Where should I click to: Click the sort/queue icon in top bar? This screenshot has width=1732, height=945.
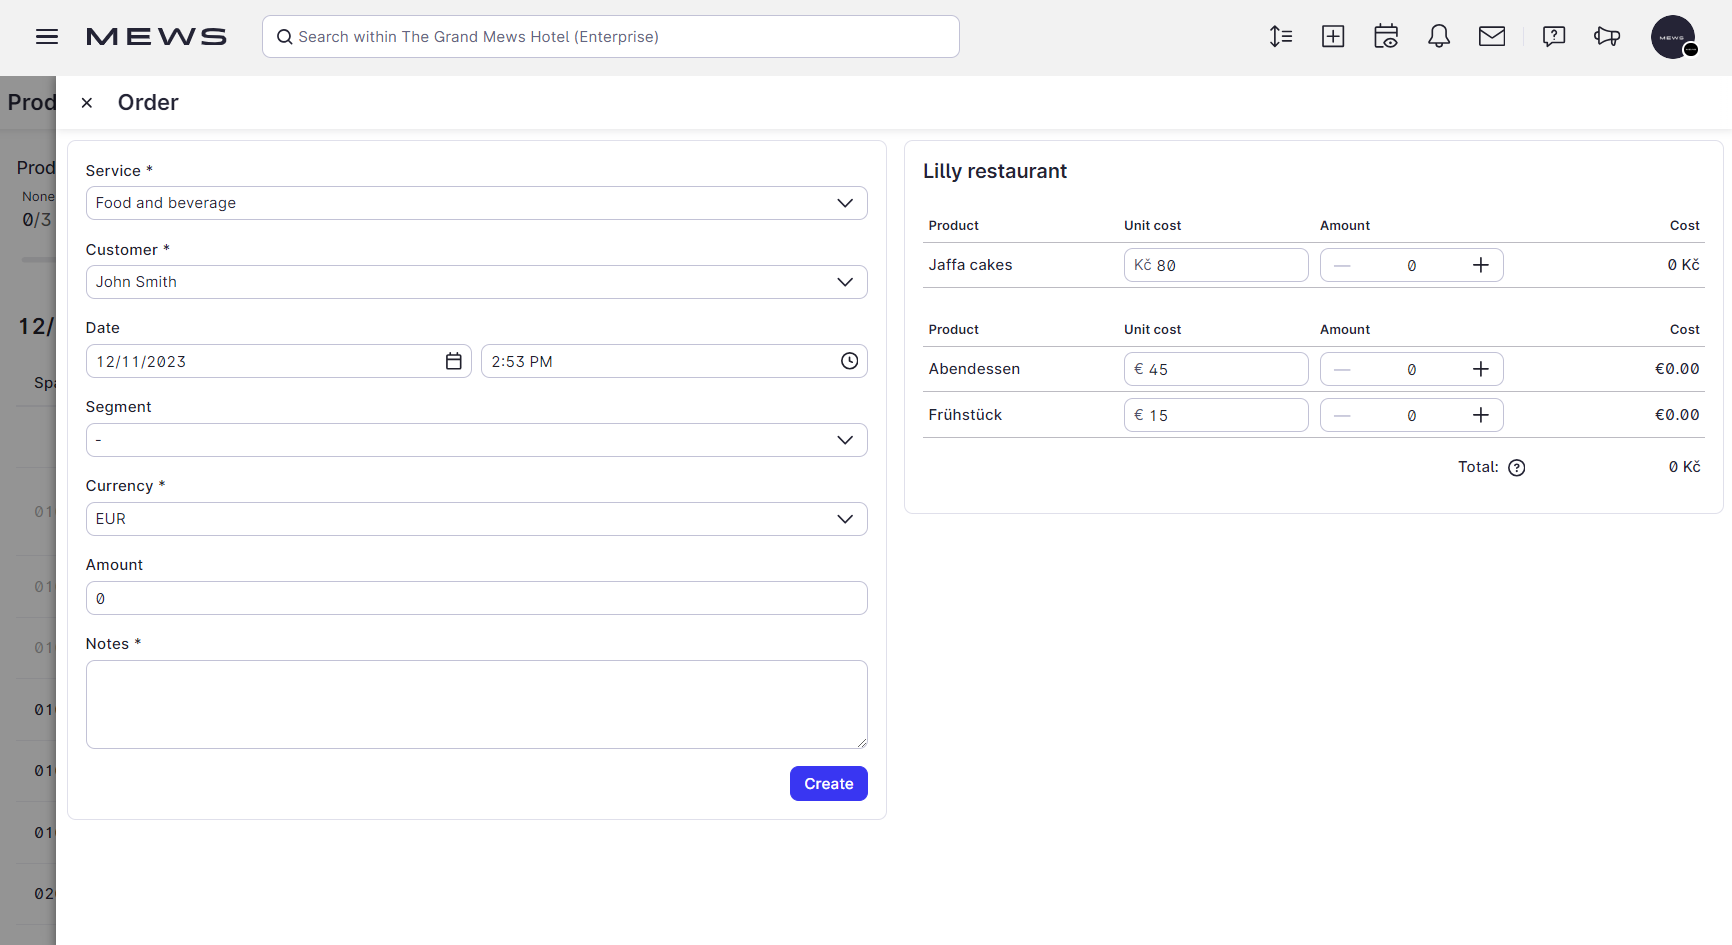[1280, 37]
